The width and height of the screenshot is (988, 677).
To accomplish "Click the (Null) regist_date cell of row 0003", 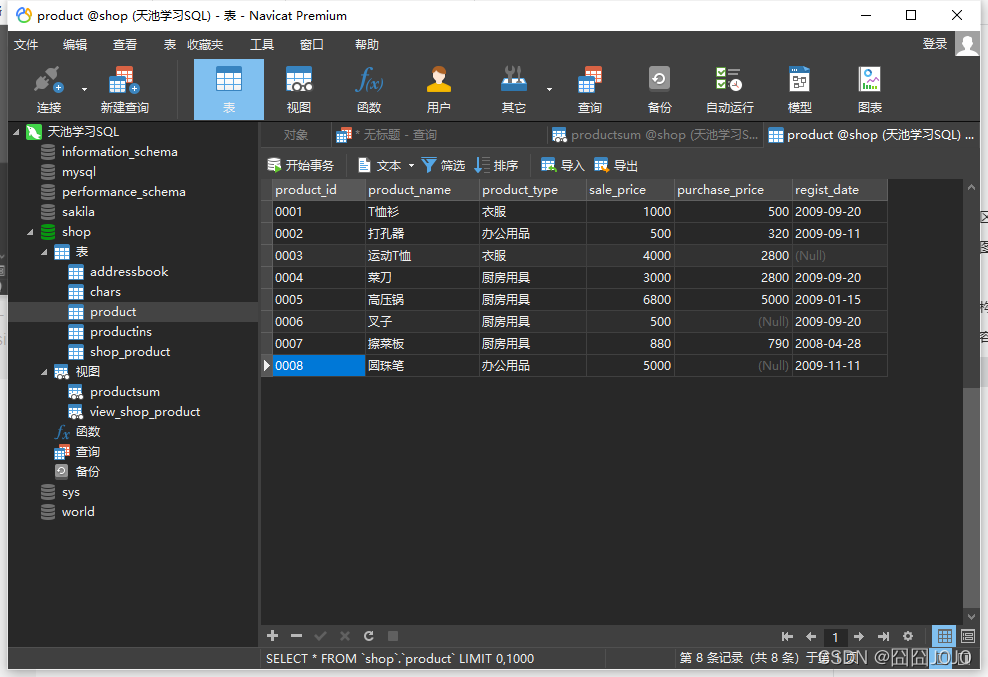I will (x=840, y=255).
